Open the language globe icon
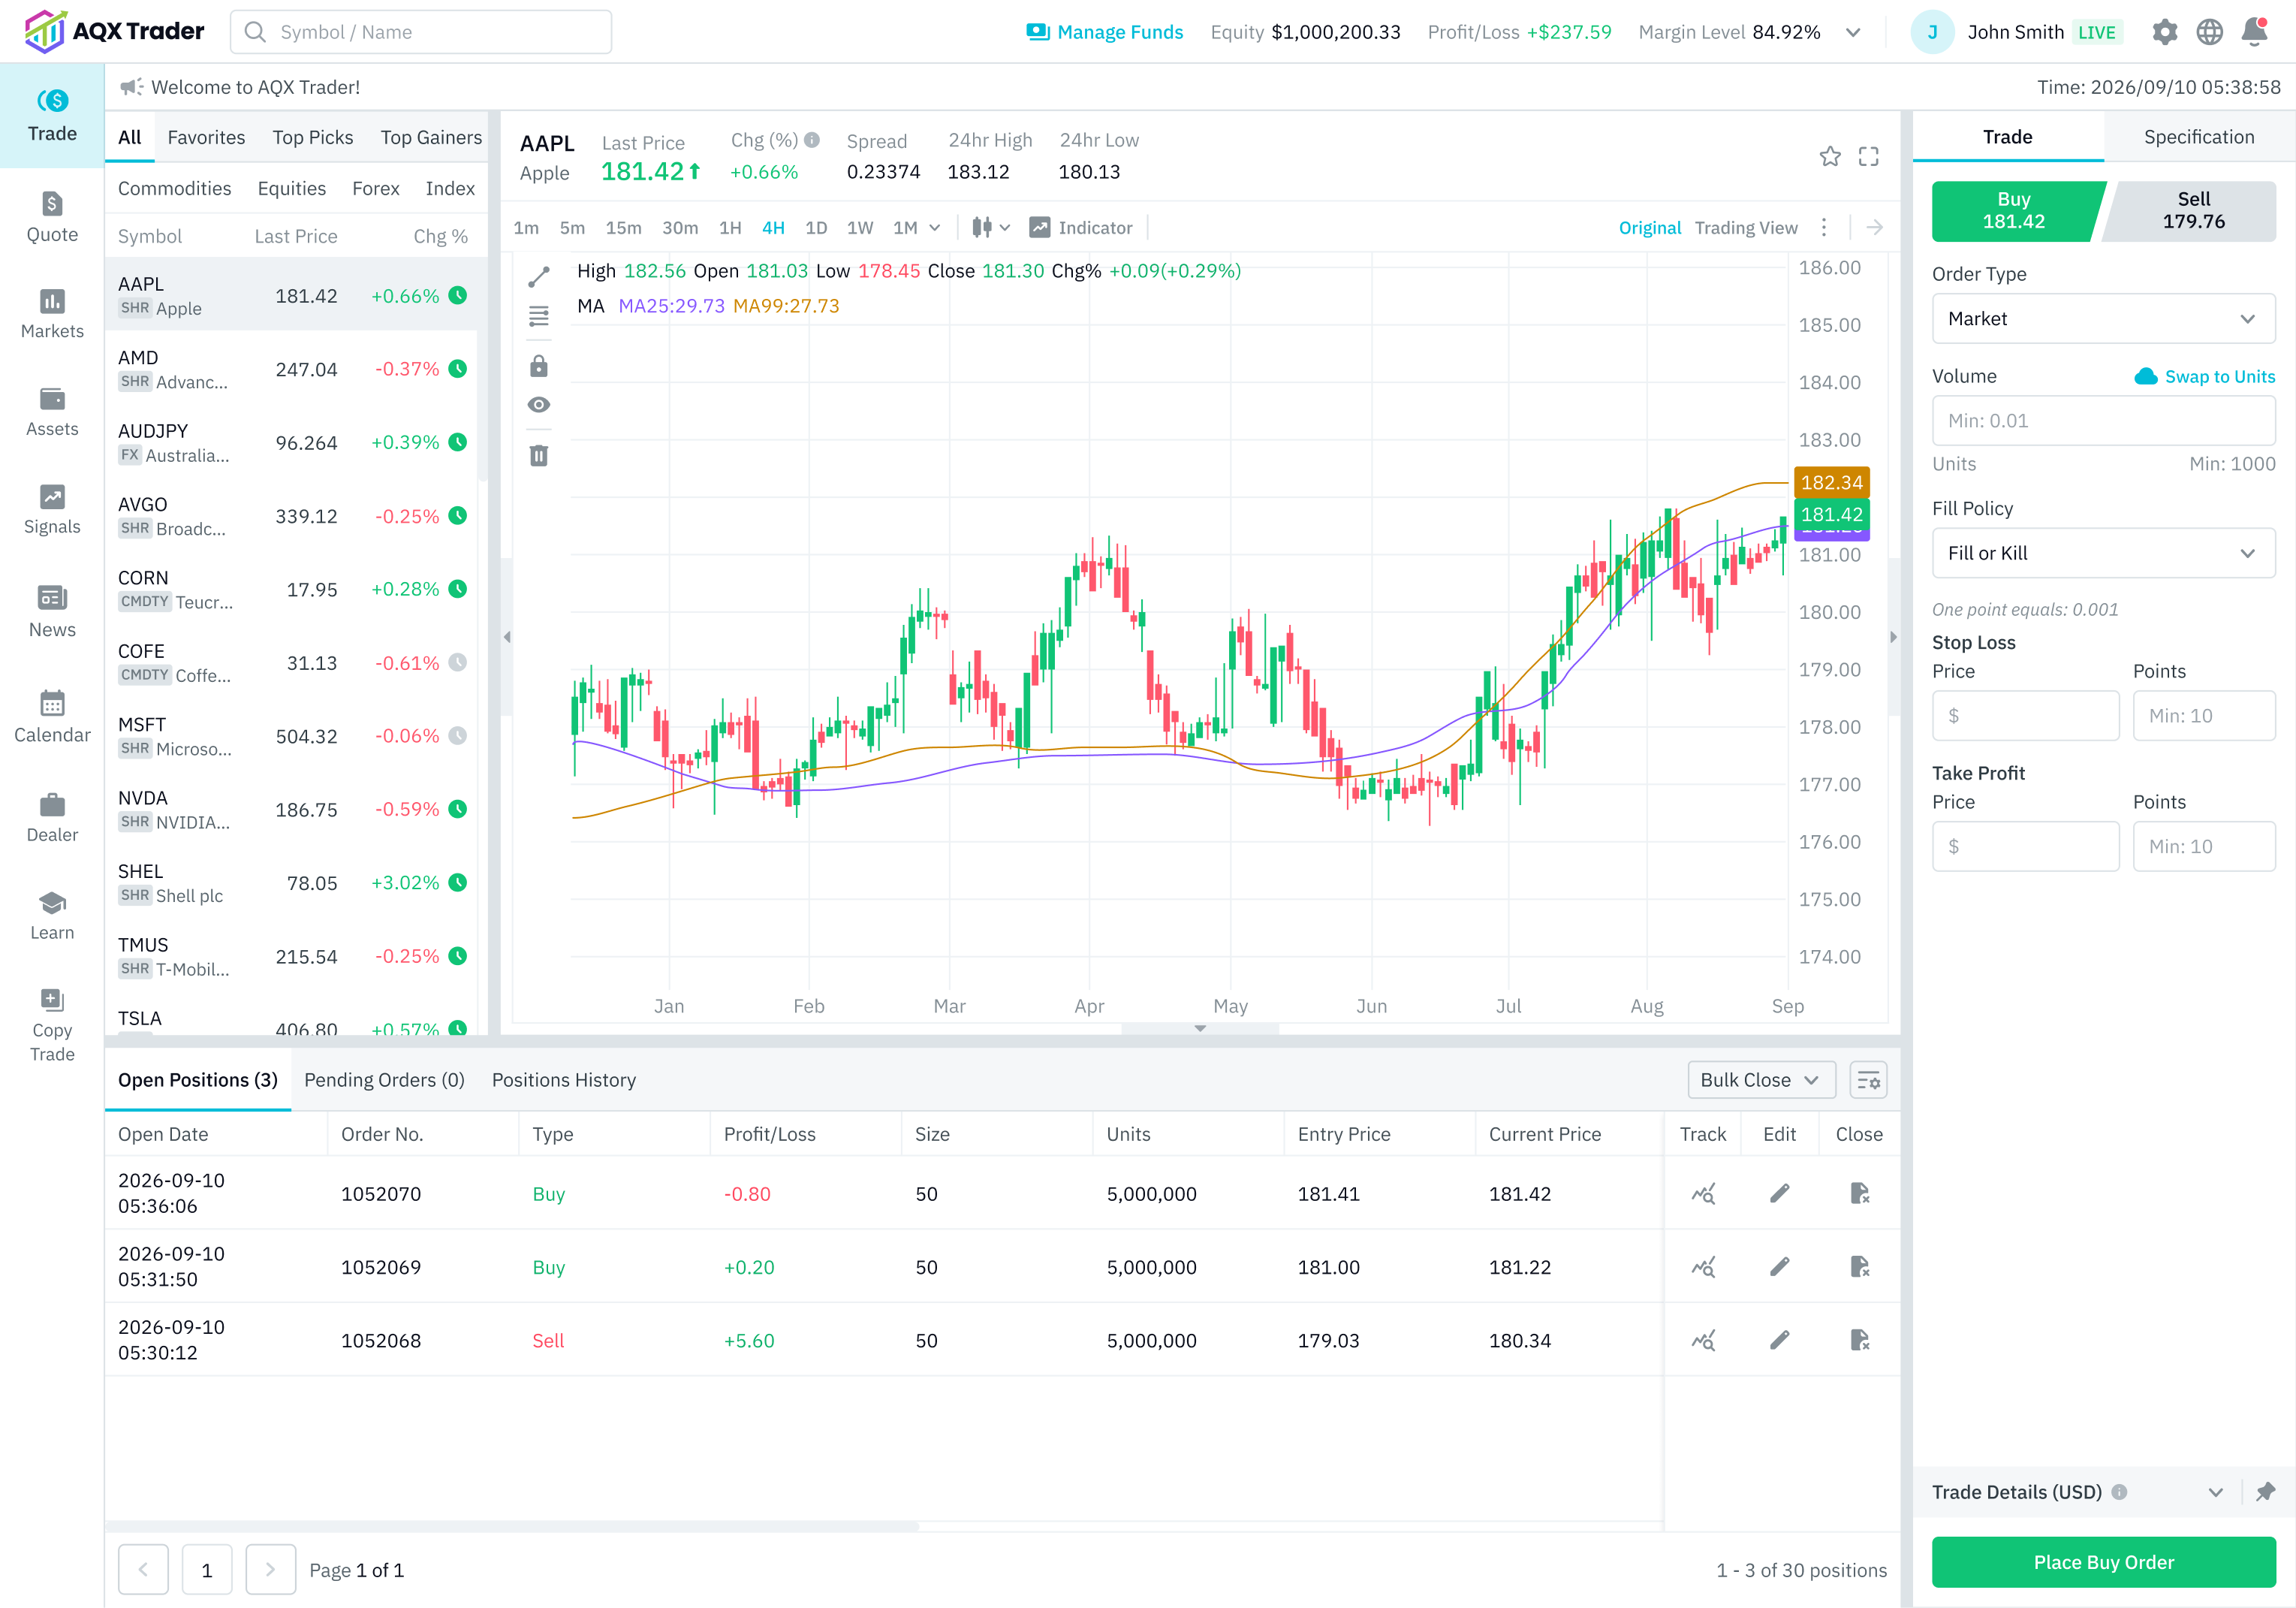The width and height of the screenshot is (2296, 1608). point(2209,32)
